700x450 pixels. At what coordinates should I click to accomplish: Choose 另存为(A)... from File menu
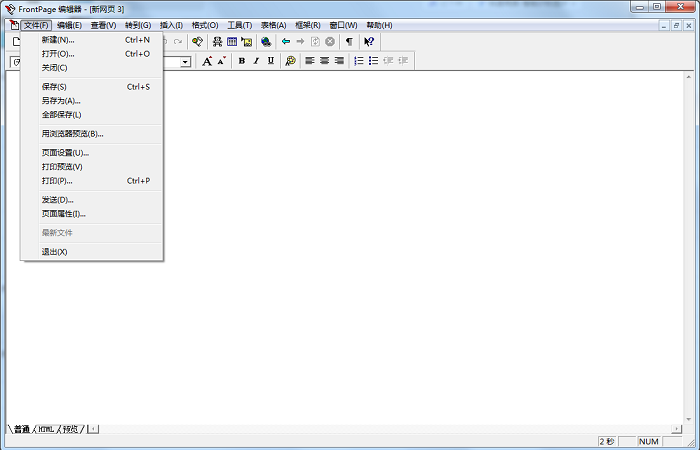click(x=61, y=101)
